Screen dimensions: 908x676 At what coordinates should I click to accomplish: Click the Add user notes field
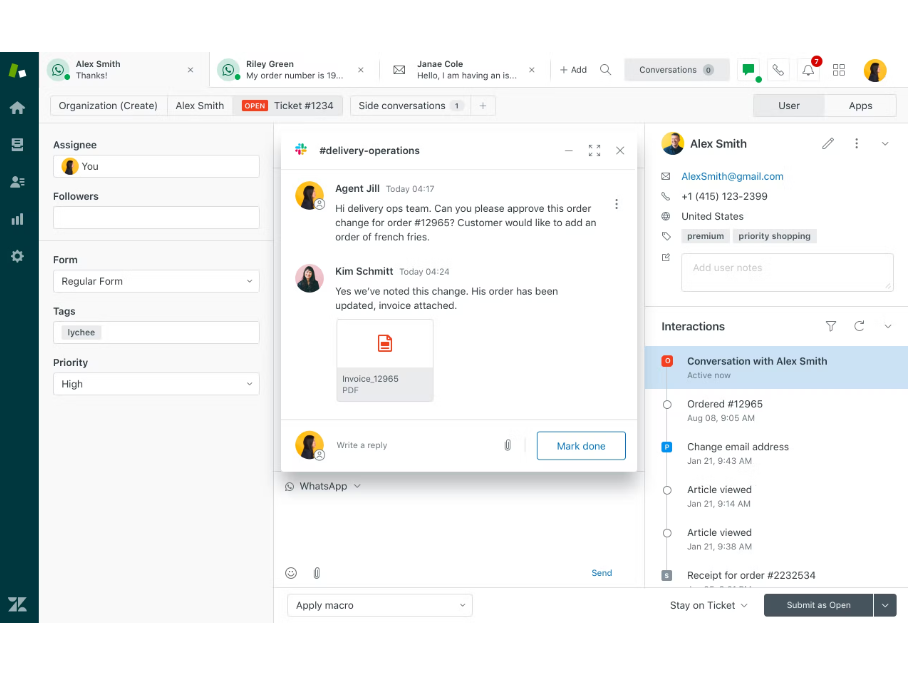787,272
